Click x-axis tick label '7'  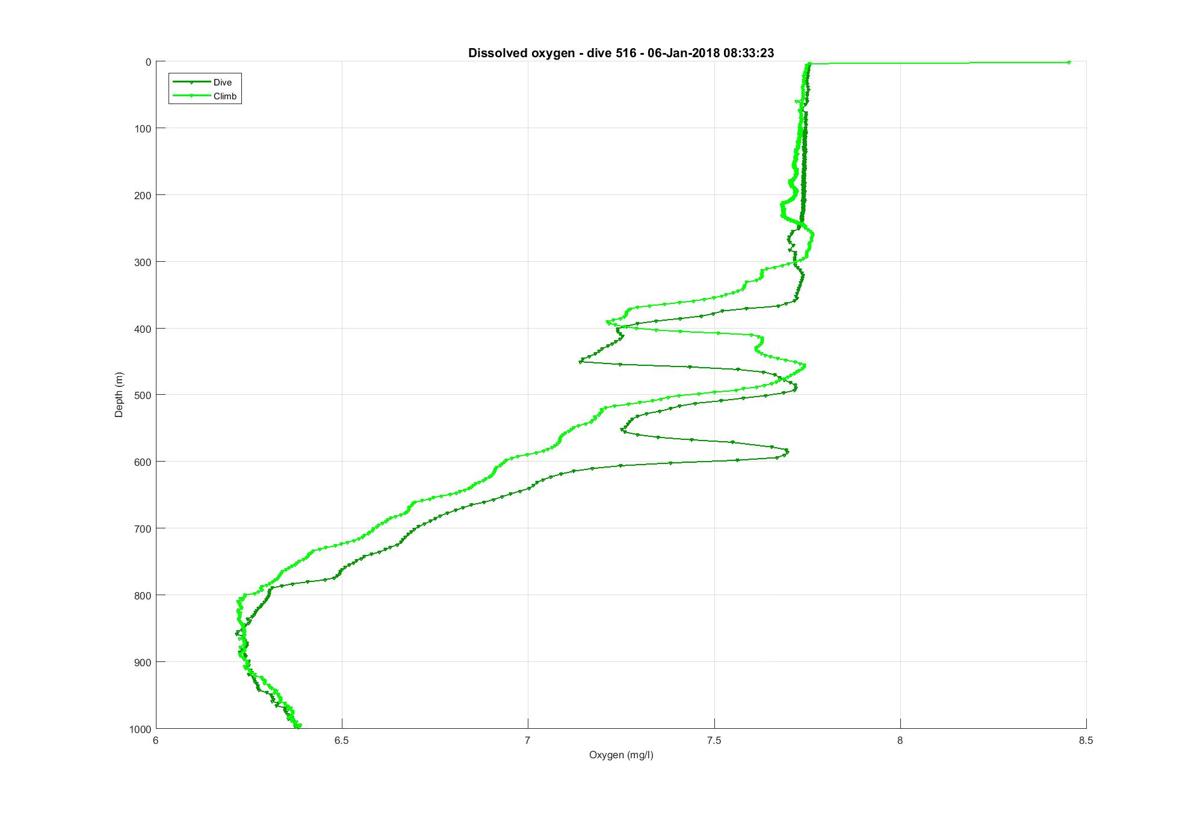pos(528,741)
